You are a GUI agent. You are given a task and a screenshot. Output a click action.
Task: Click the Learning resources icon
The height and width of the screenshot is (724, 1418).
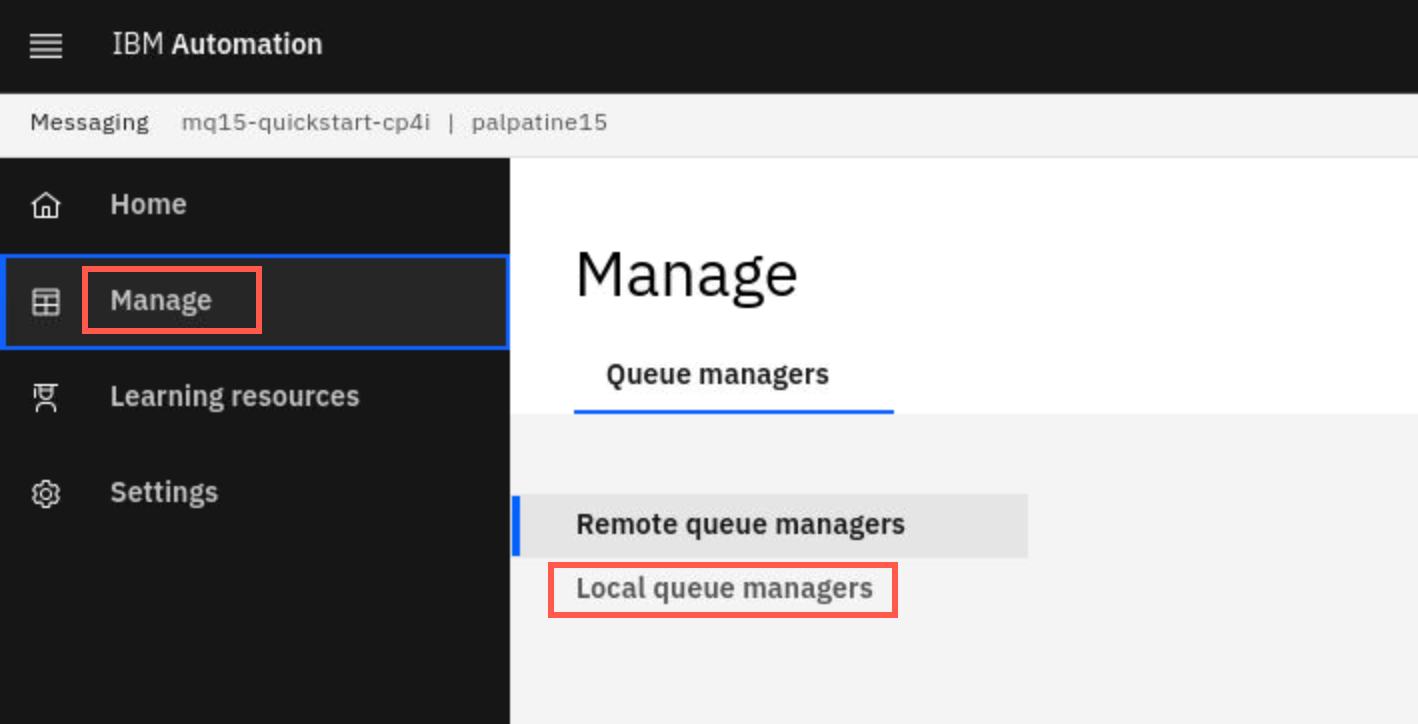point(46,397)
